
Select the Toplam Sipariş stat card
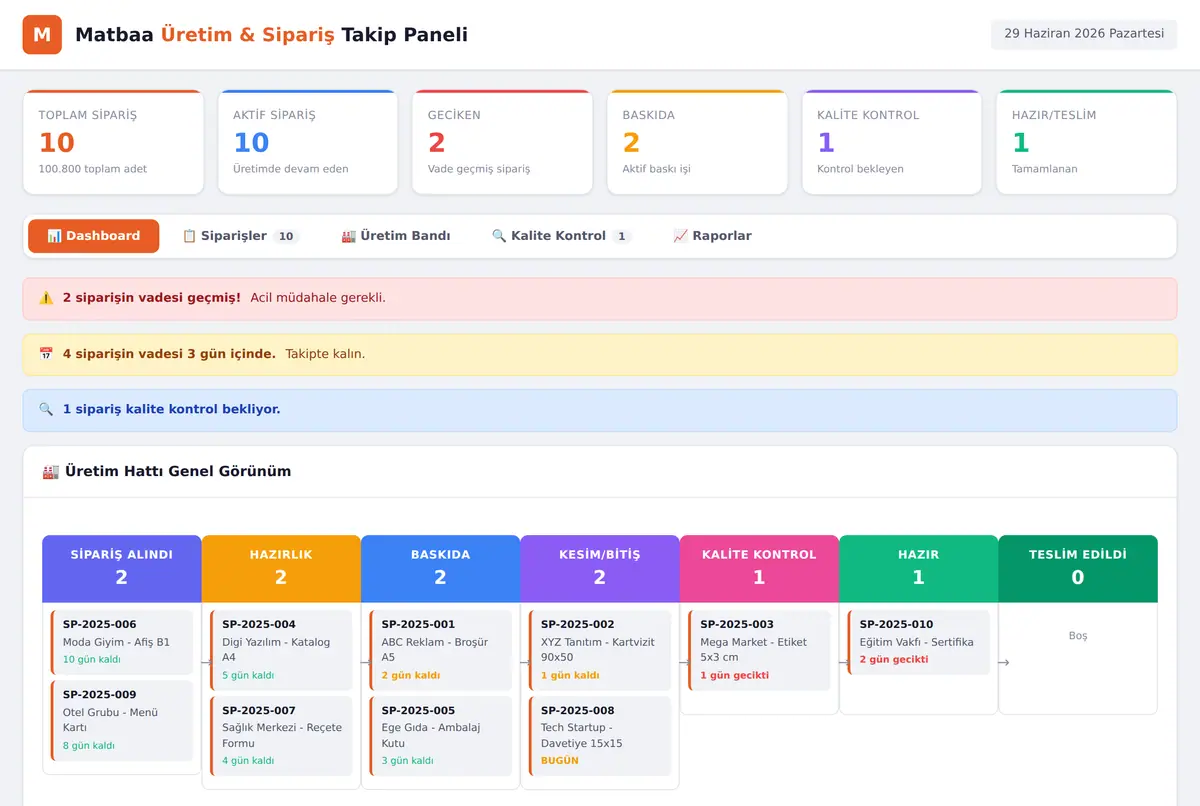tap(113, 142)
